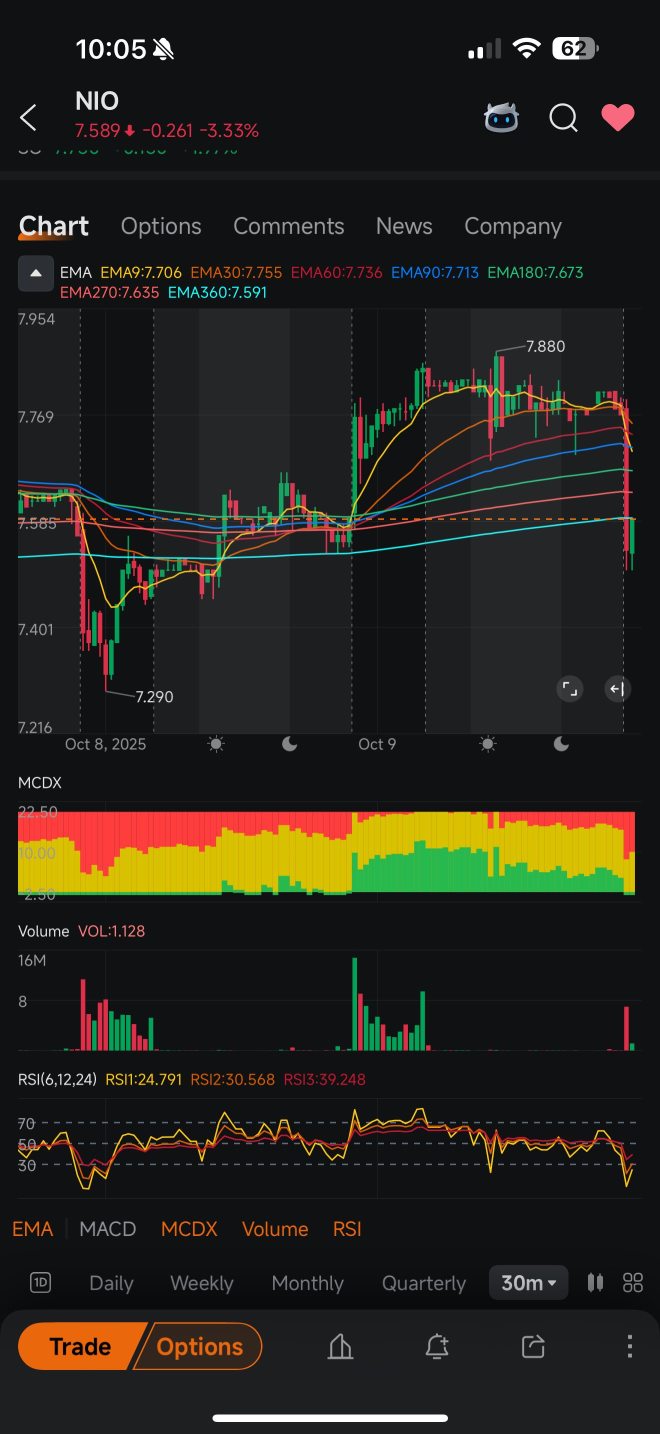Go back using the left arrow
The width and height of the screenshot is (660, 1434).
[28, 118]
